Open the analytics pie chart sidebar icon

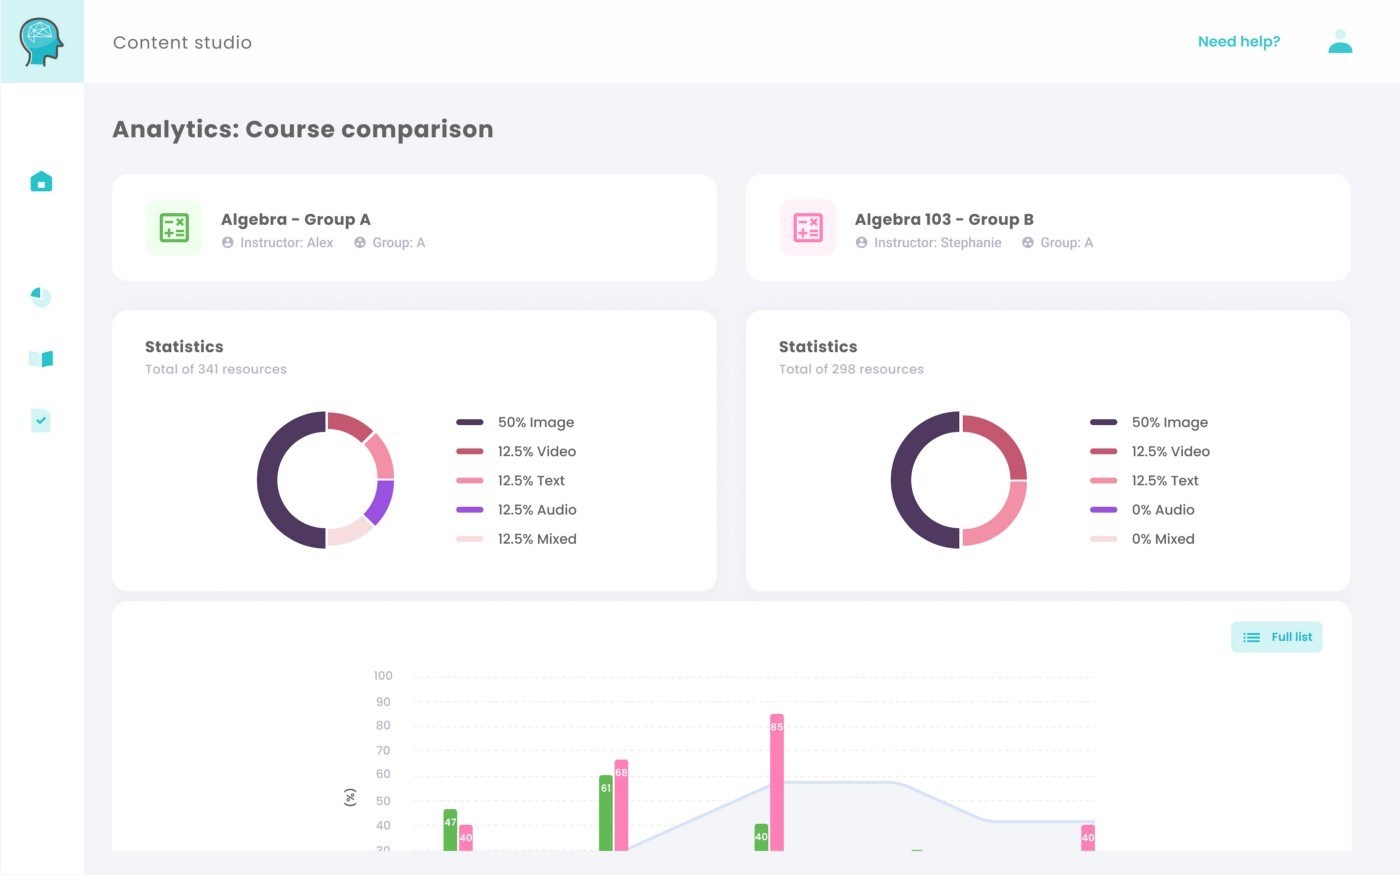pos(41,297)
